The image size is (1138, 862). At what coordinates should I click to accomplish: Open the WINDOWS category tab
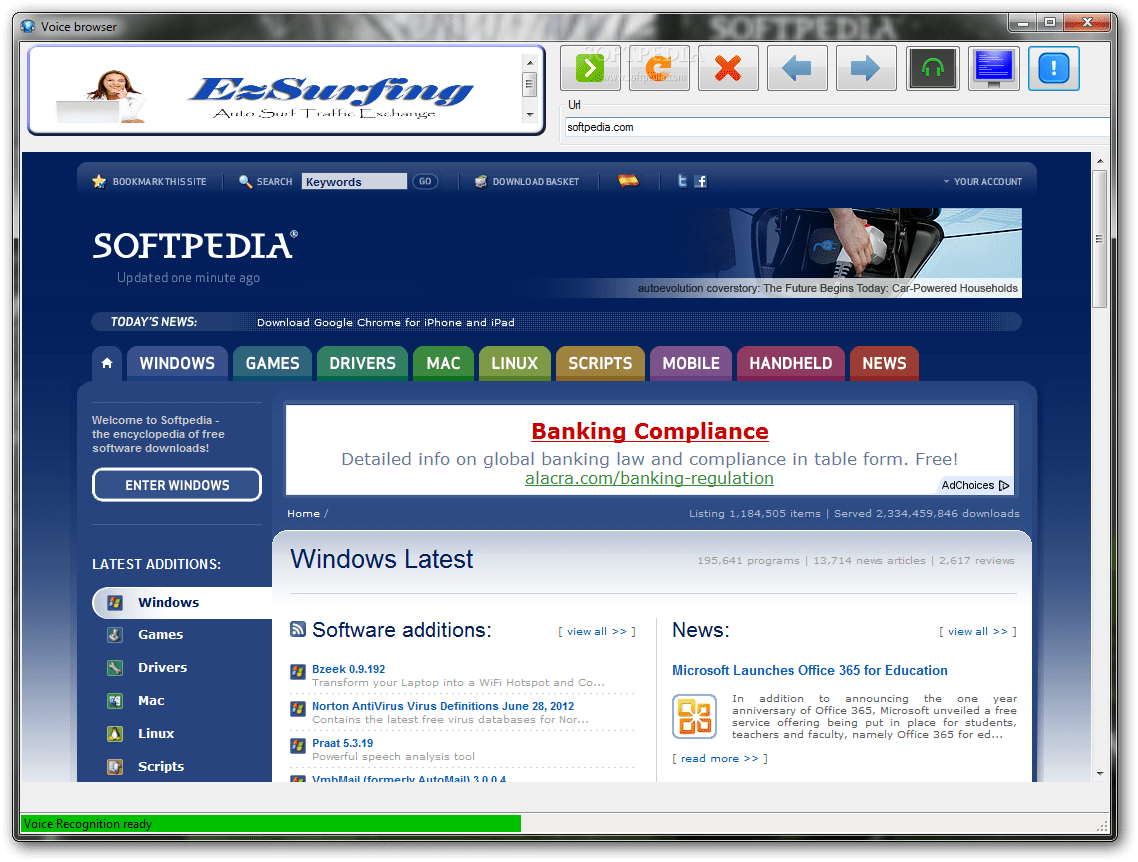click(177, 364)
